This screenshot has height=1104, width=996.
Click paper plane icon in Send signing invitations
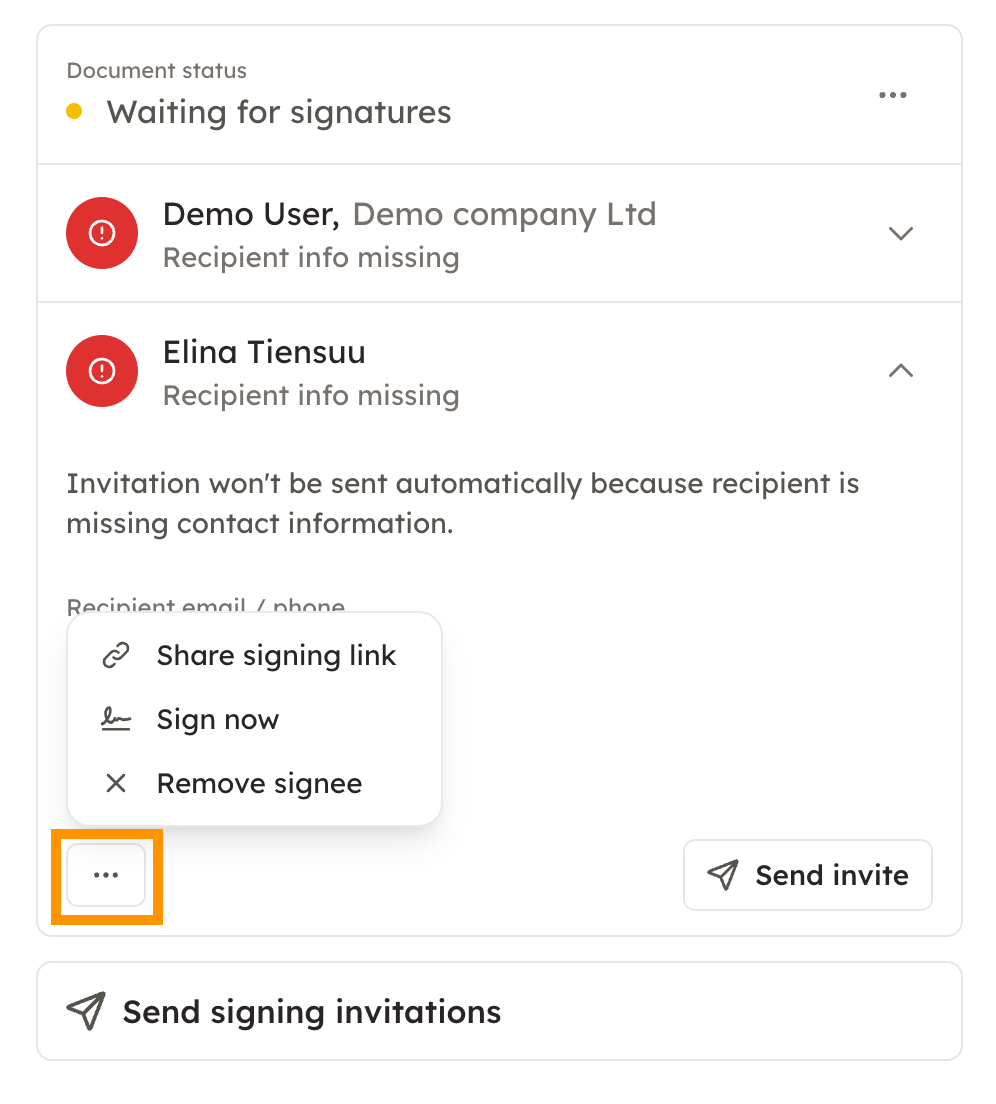[x=86, y=1011]
